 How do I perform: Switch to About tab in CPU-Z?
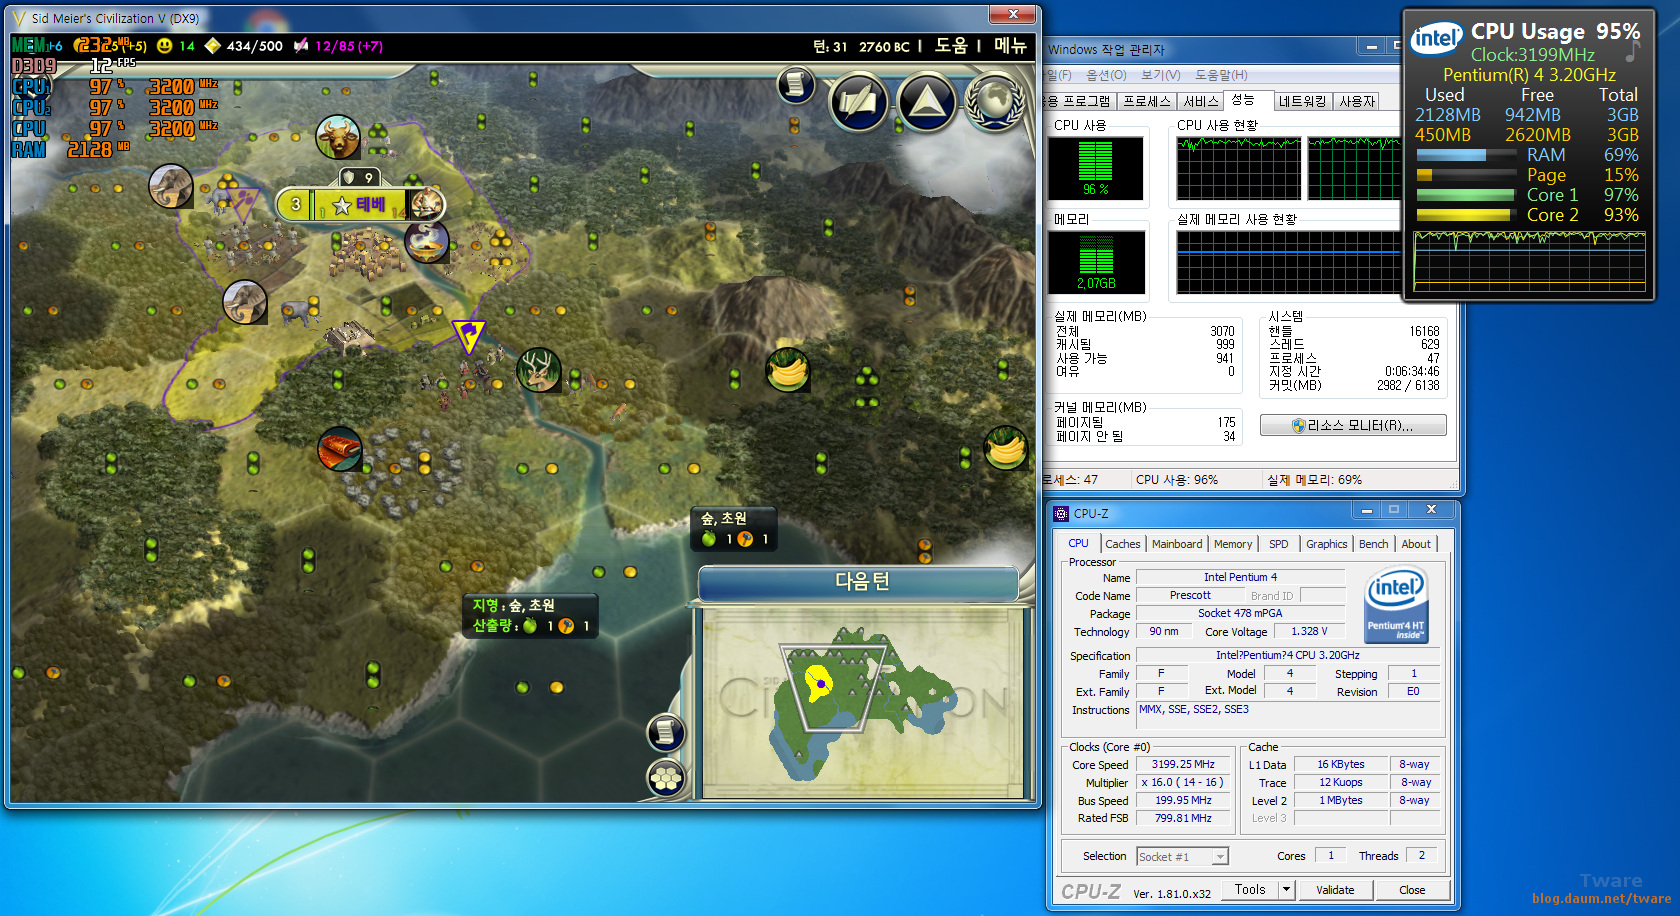[1416, 544]
